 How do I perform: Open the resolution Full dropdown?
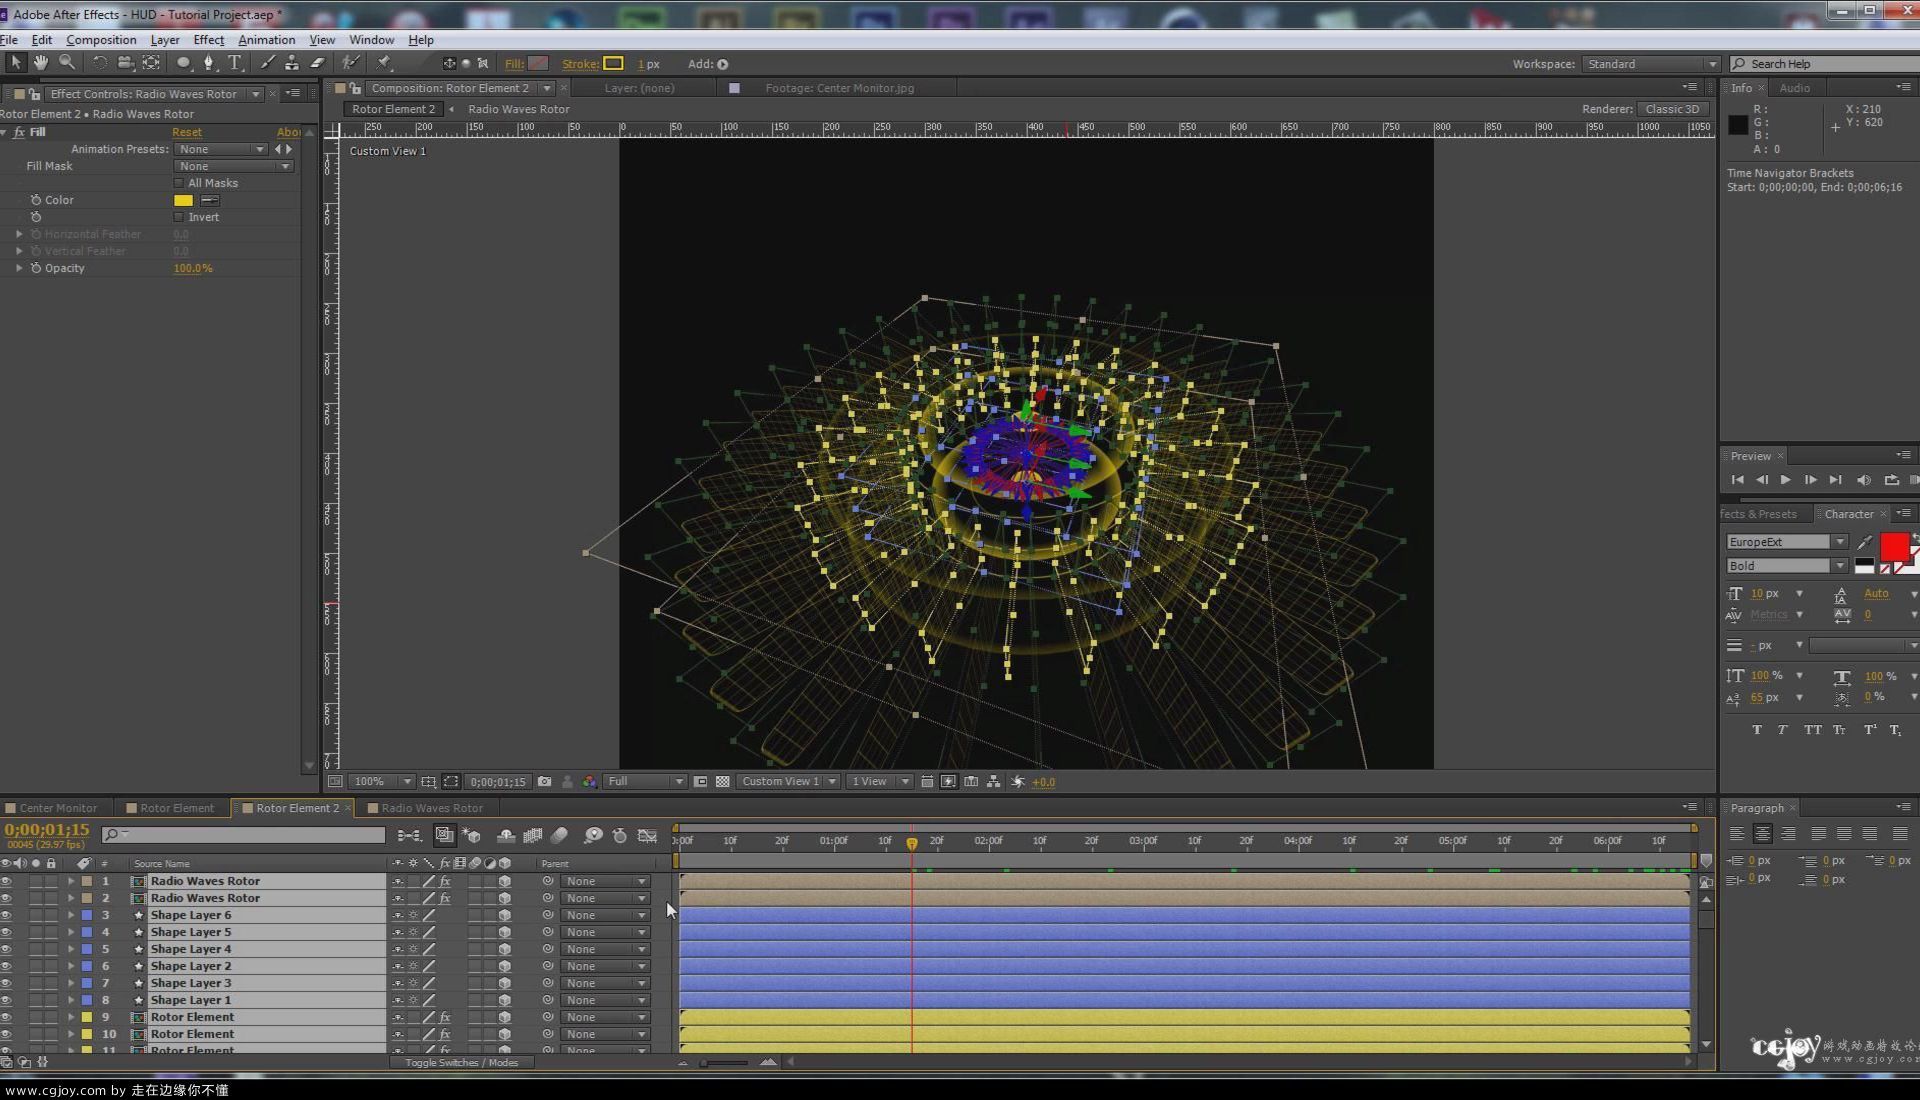(x=645, y=782)
